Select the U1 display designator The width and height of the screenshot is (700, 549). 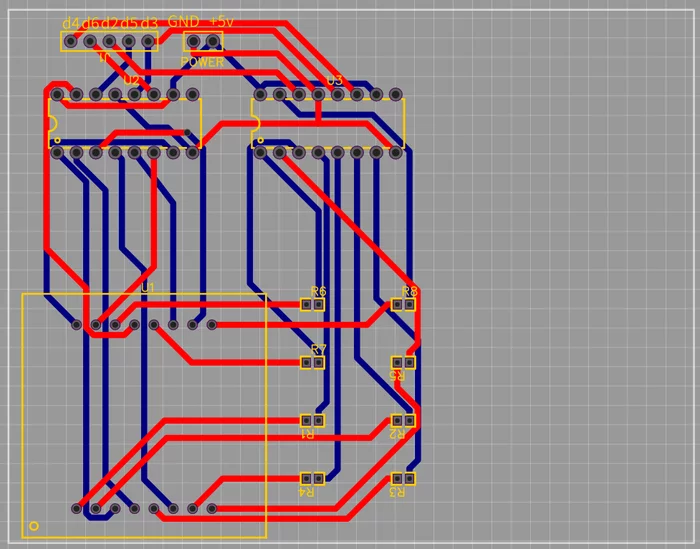point(148,288)
